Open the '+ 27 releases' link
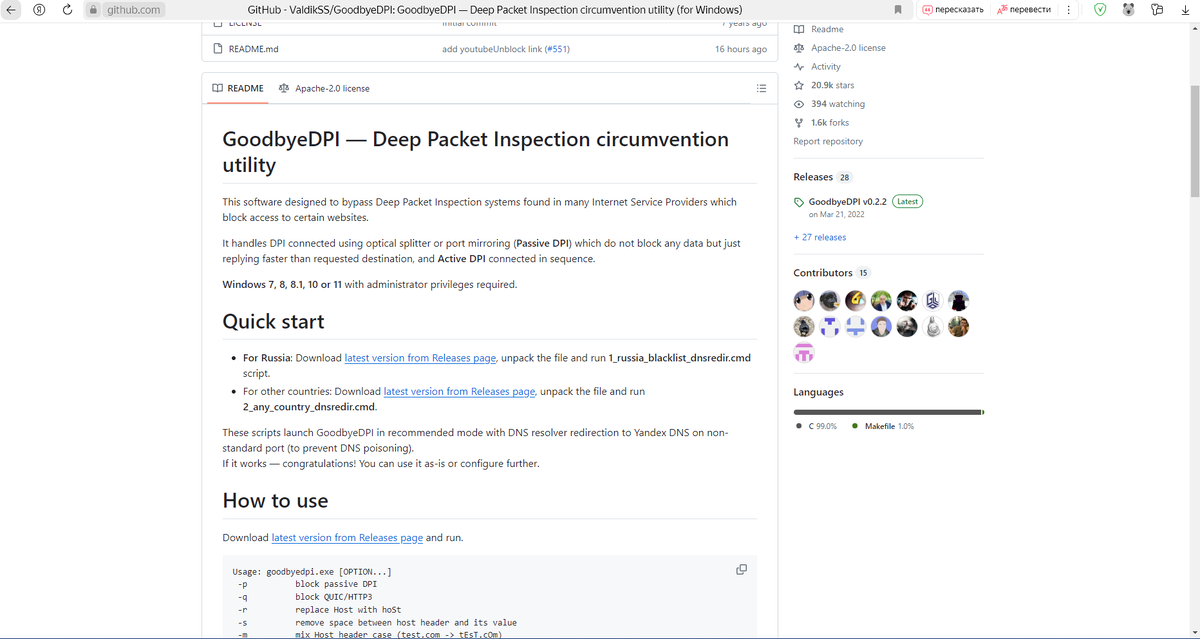1200x639 pixels. click(820, 237)
